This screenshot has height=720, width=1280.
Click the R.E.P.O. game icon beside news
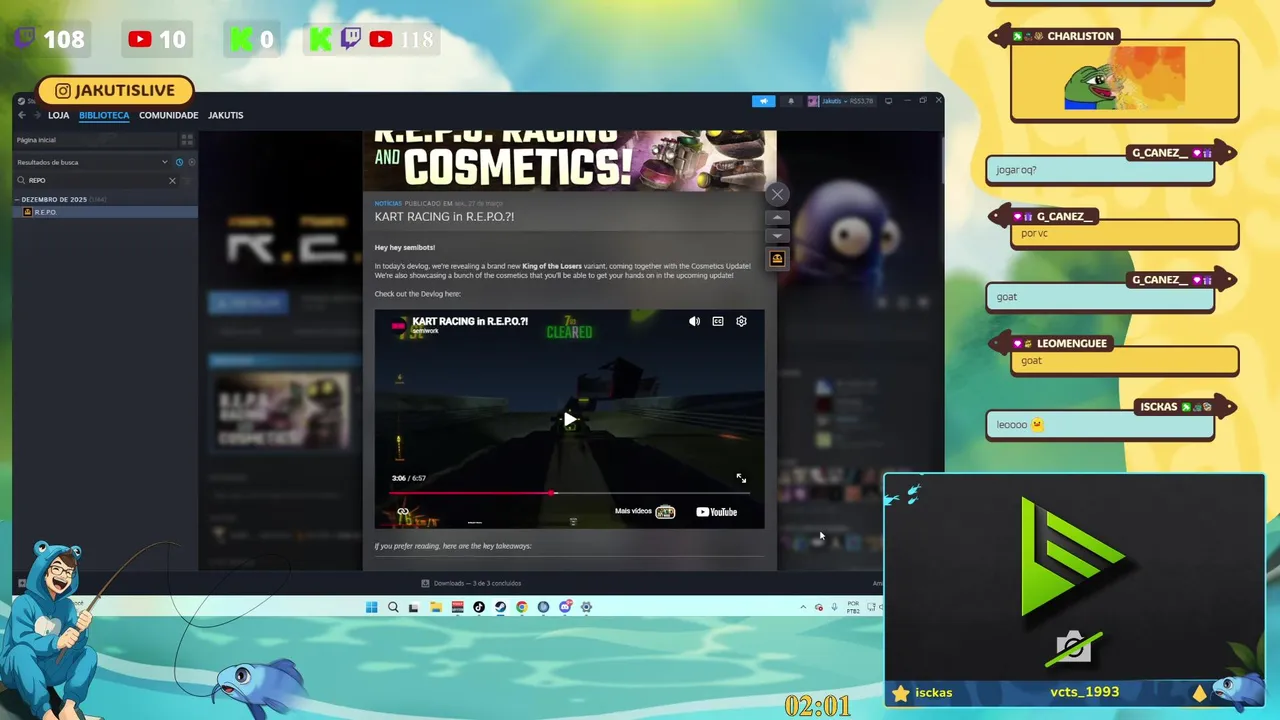pyautogui.click(x=777, y=259)
